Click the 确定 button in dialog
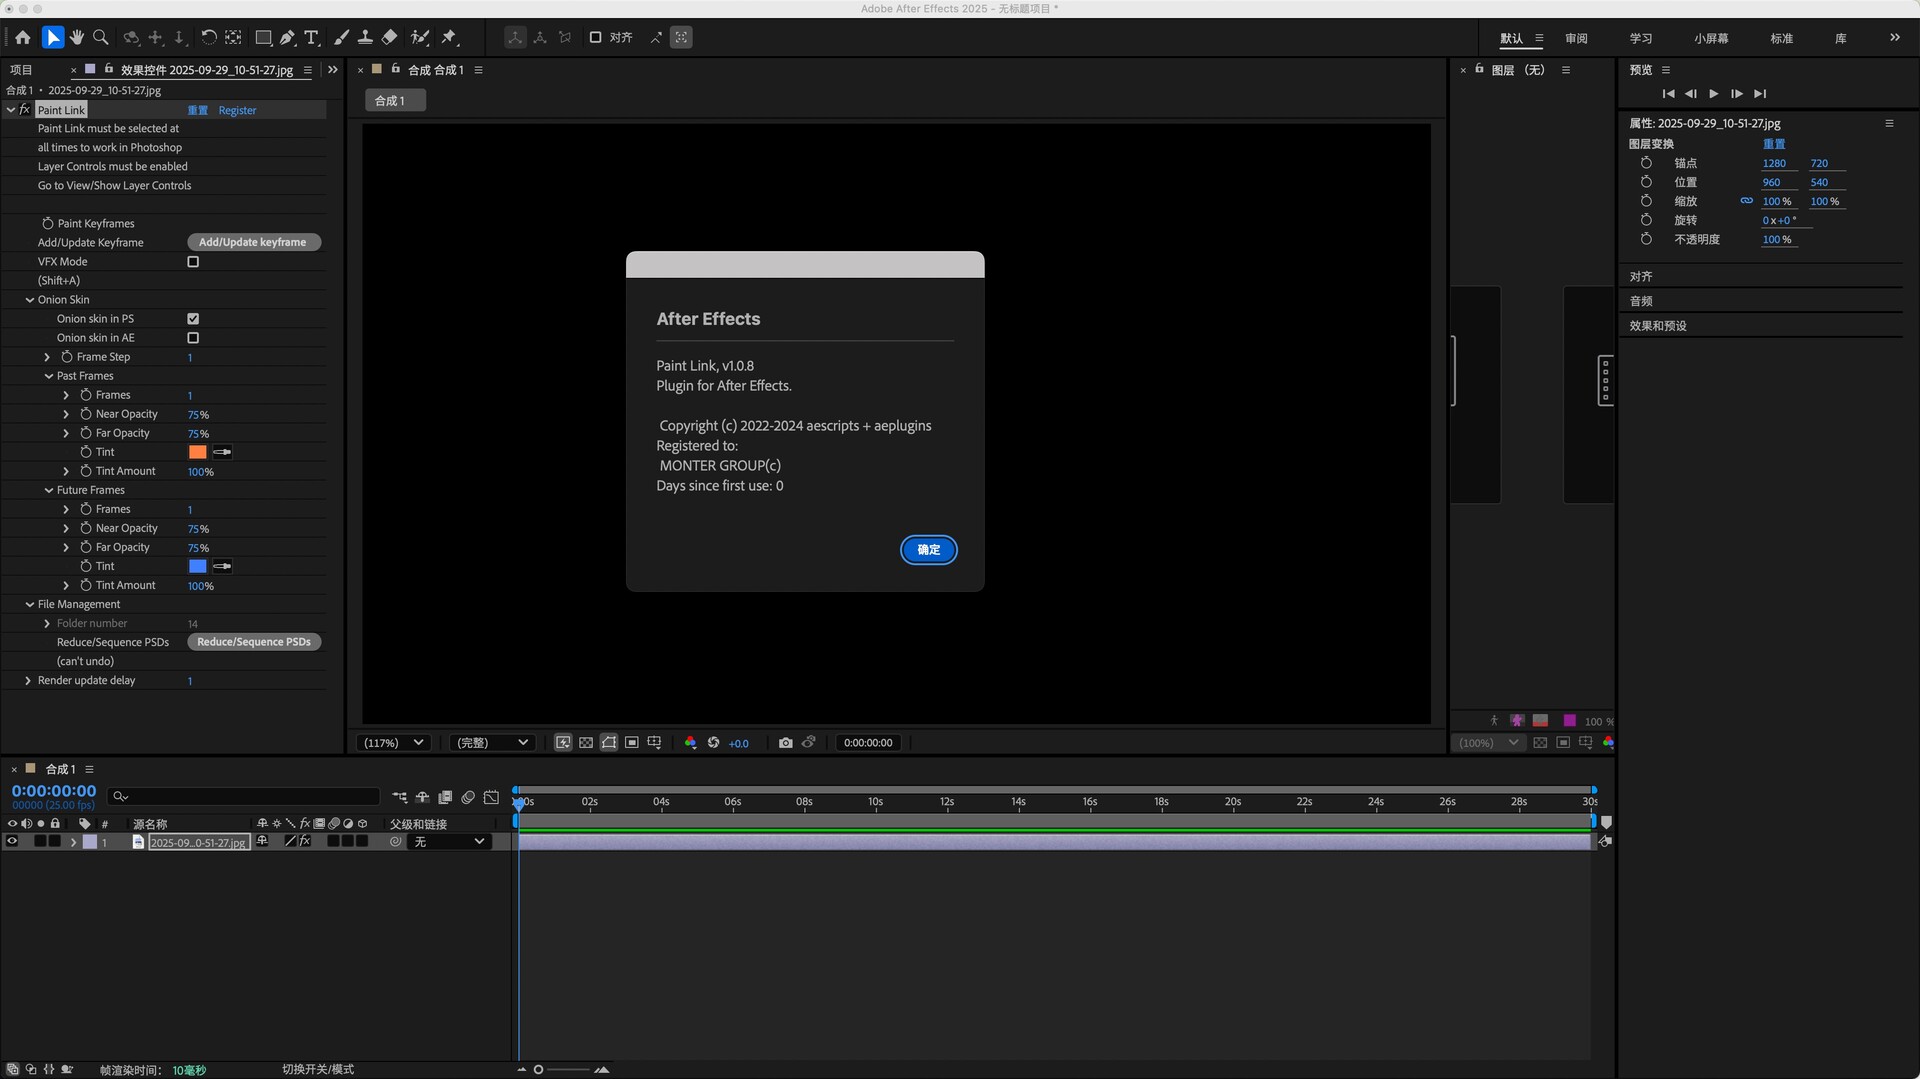The image size is (1920, 1079). pos(928,550)
